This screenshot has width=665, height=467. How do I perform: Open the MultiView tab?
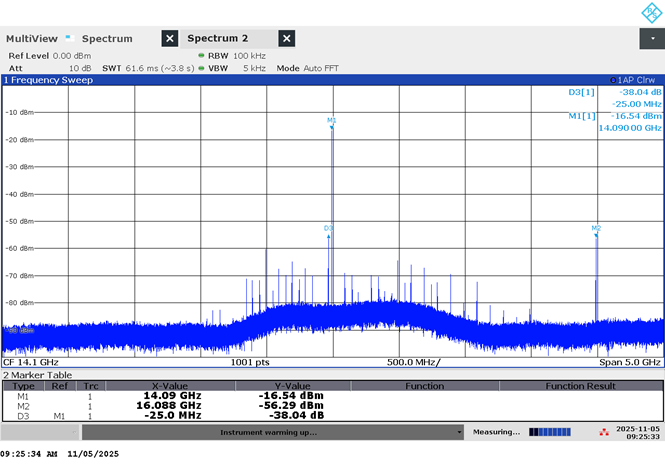pyautogui.click(x=32, y=39)
